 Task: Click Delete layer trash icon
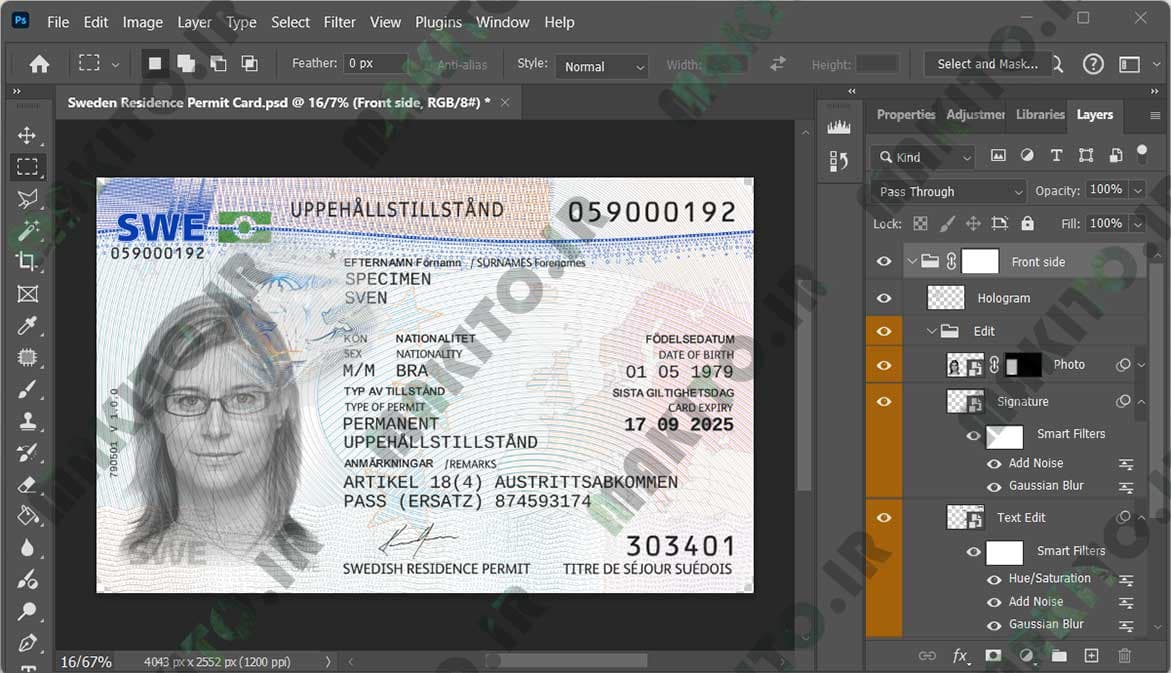point(1124,656)
